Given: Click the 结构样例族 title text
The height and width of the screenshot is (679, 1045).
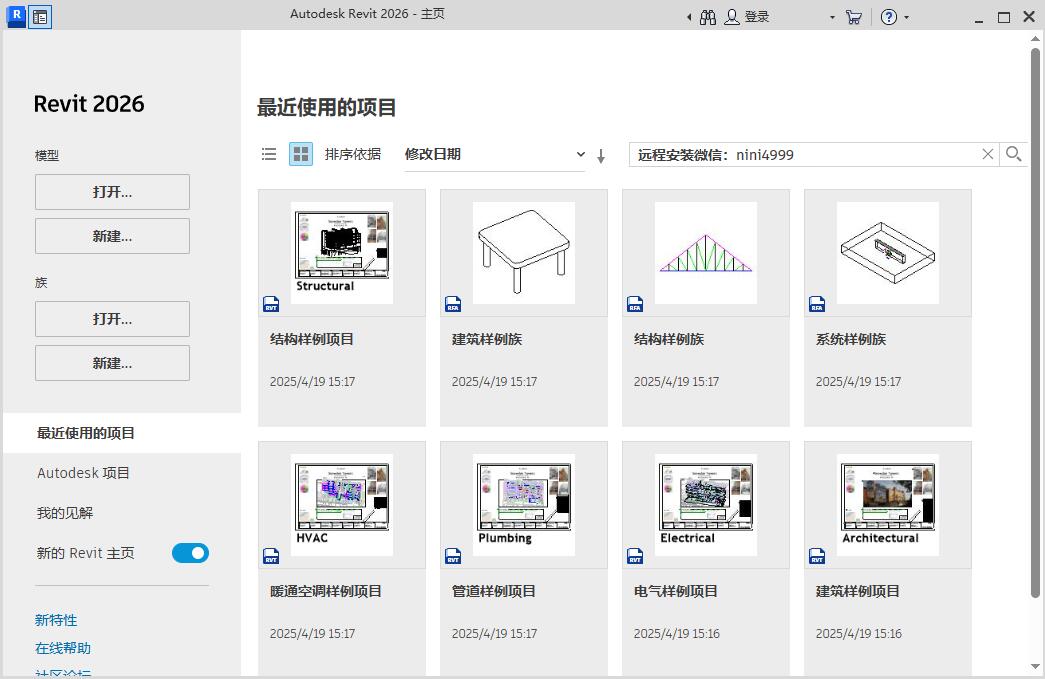Looking at the screenshot, I should [x=668, y=339].
